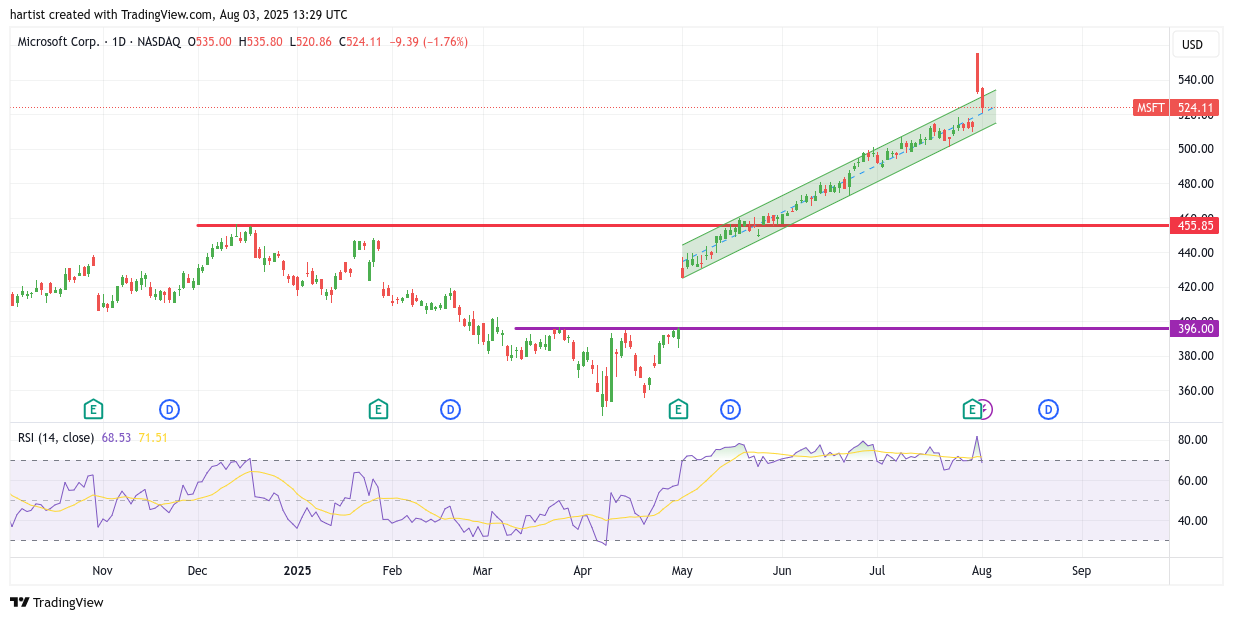Click the 500.00 price axis label

1195,149
